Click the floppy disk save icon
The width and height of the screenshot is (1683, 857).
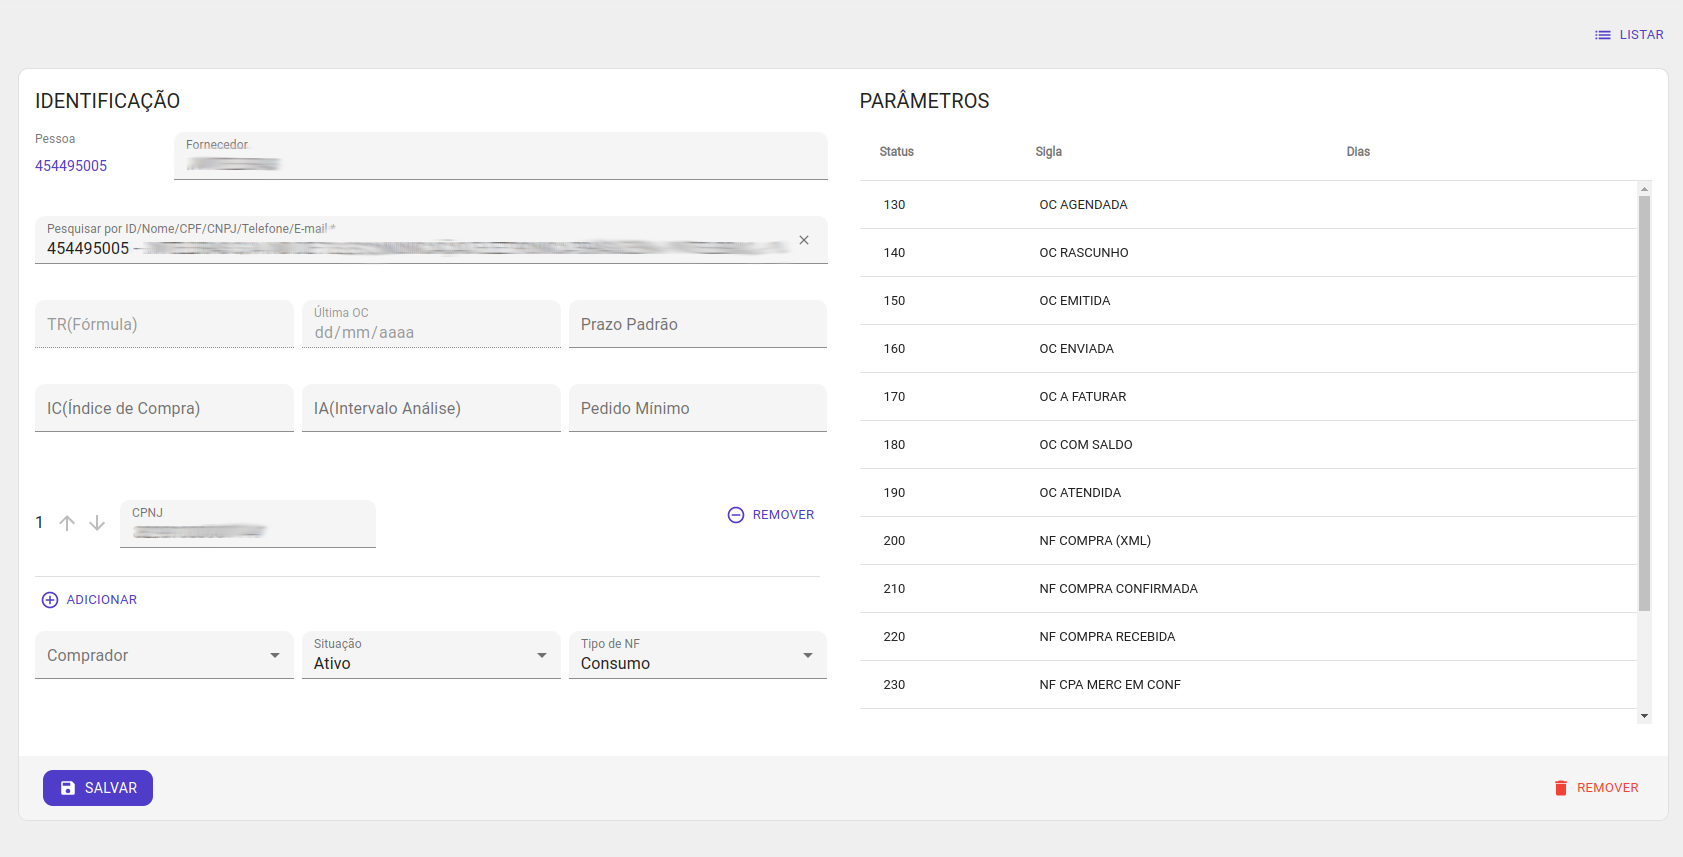(68, 788)
